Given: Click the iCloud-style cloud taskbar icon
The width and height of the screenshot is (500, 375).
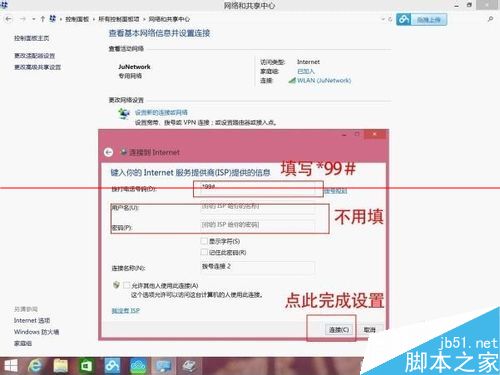Looking at the screenshot, I should (138, 366).
